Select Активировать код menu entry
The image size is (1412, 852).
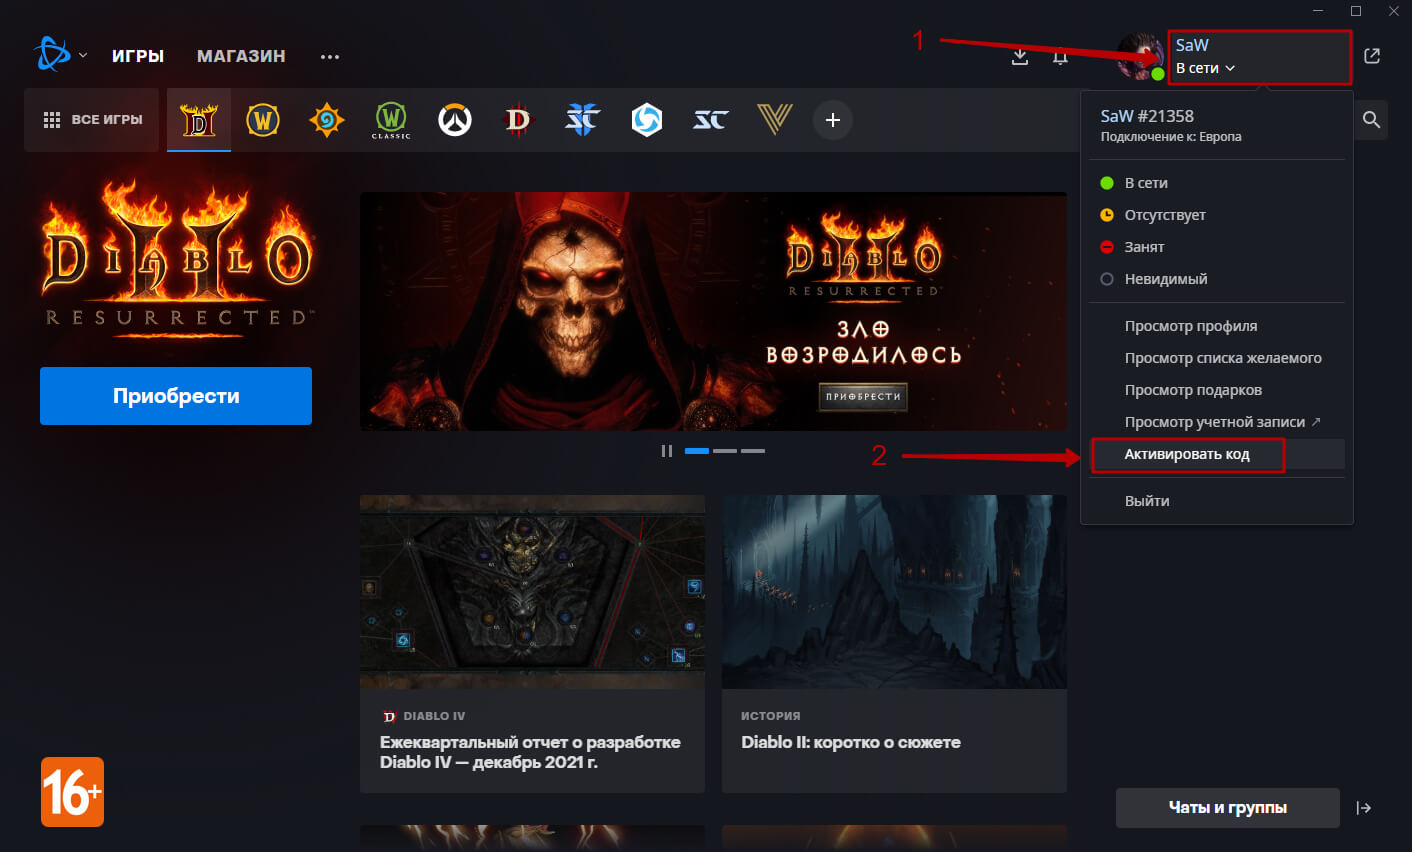tap(1187, 454)
